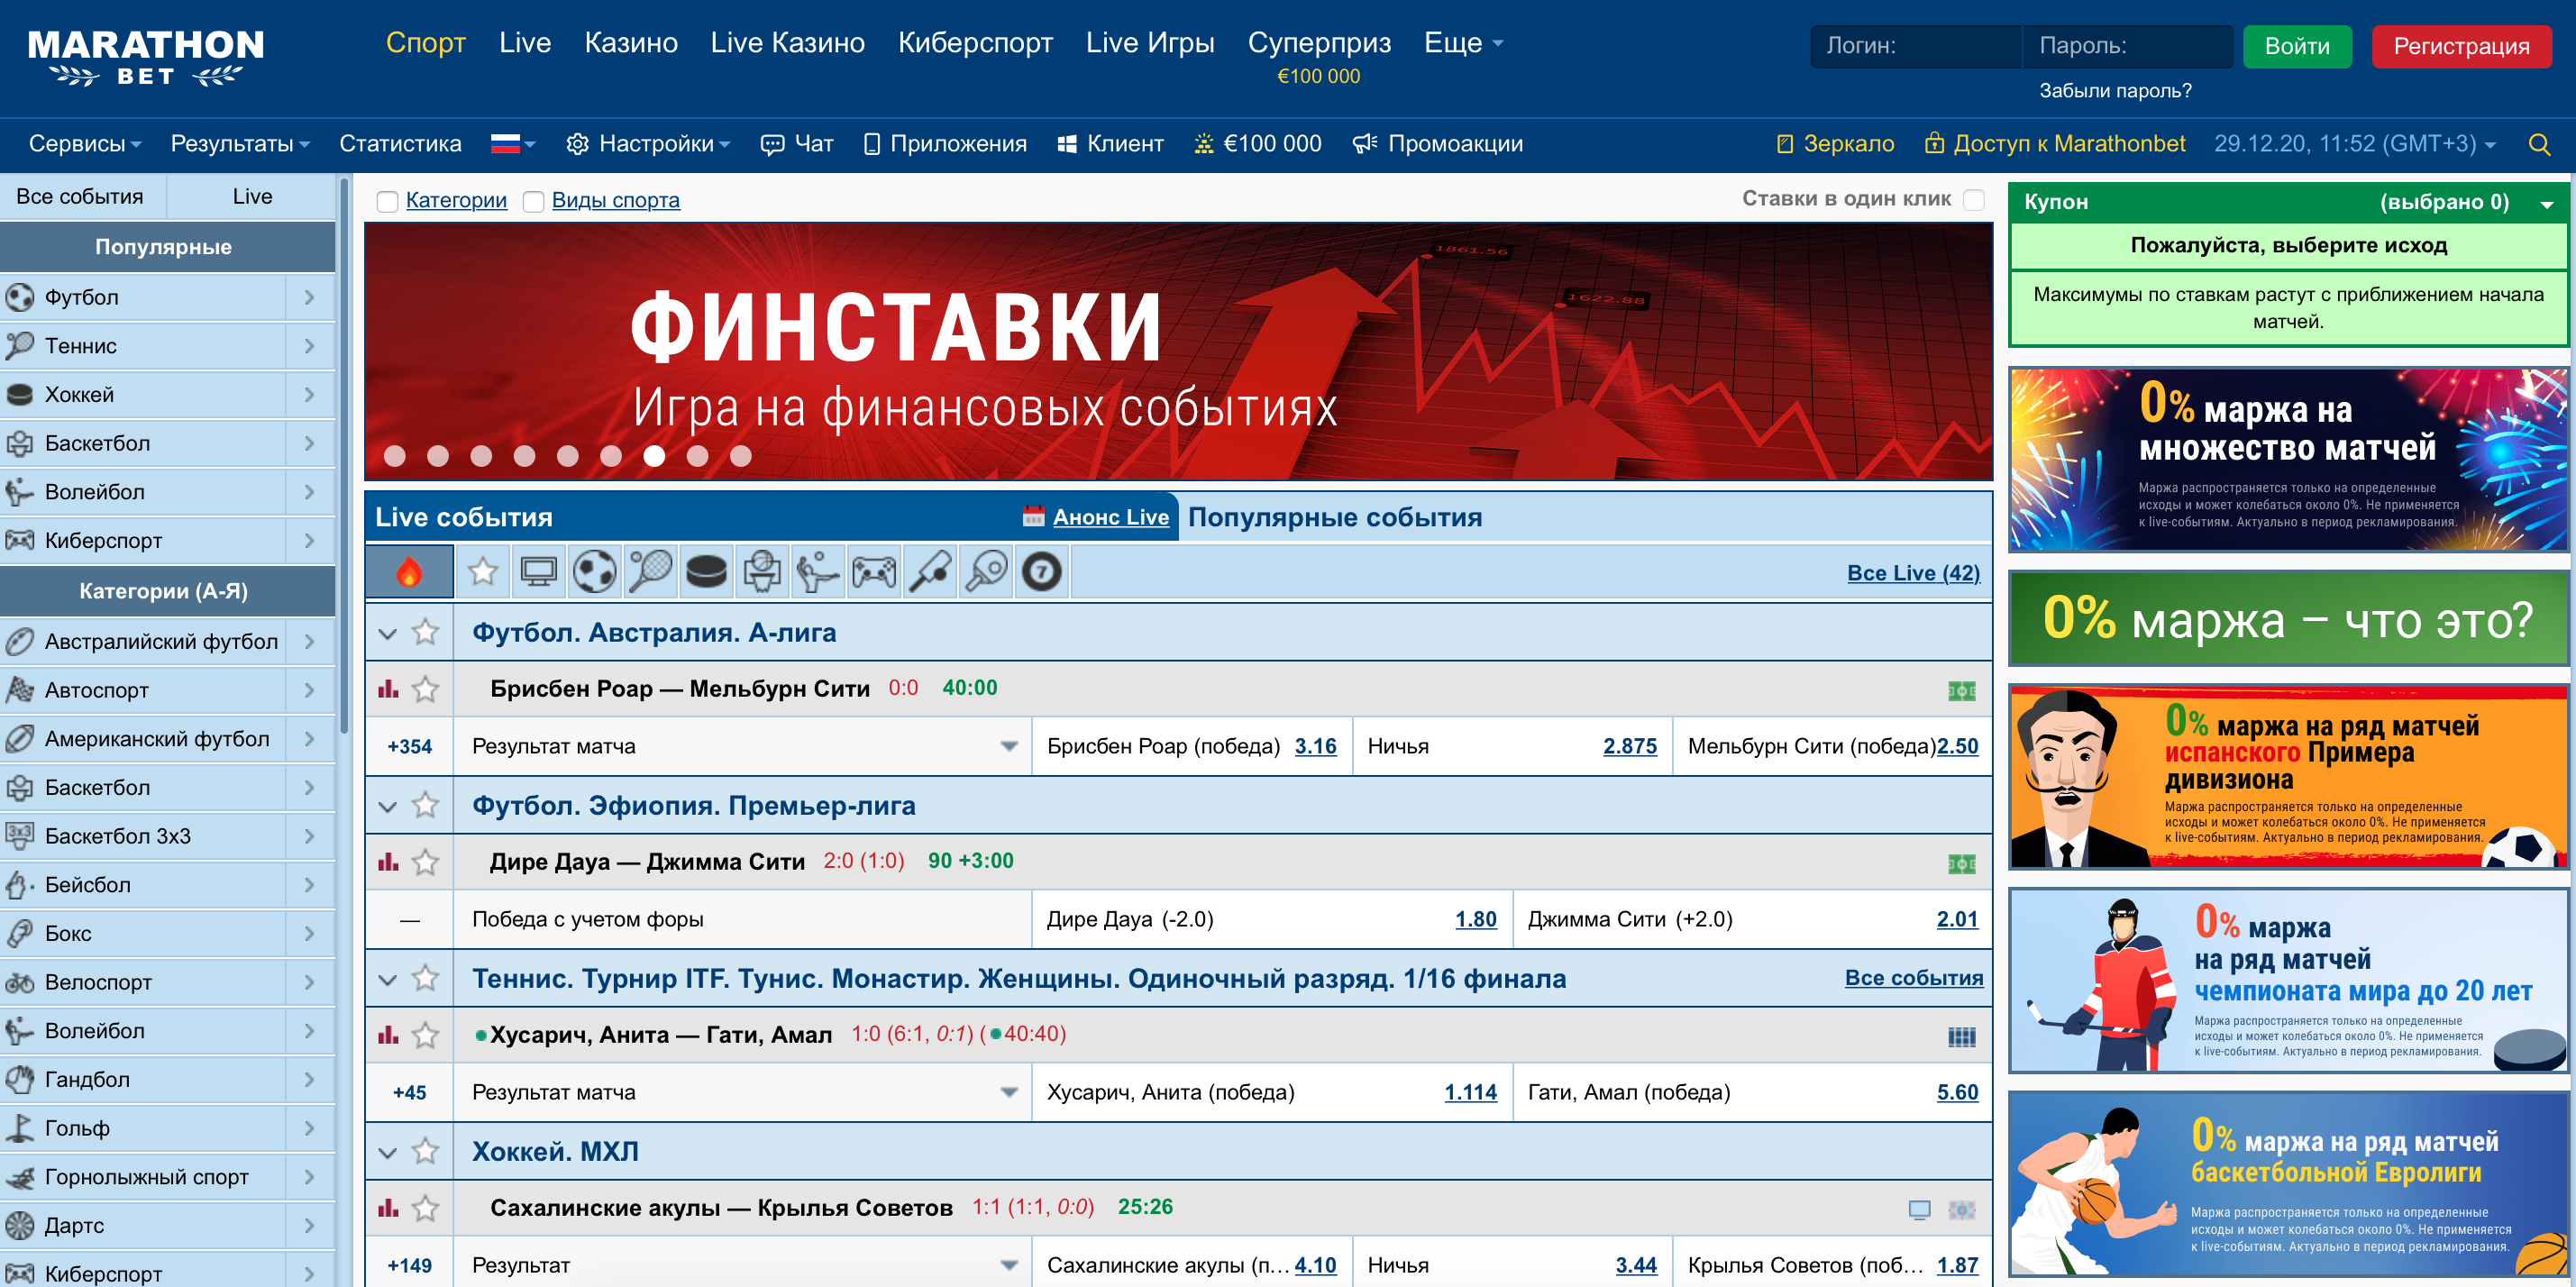Filter live events by esports gamepad icon
2576x1287 pixels.
[874, 572]
